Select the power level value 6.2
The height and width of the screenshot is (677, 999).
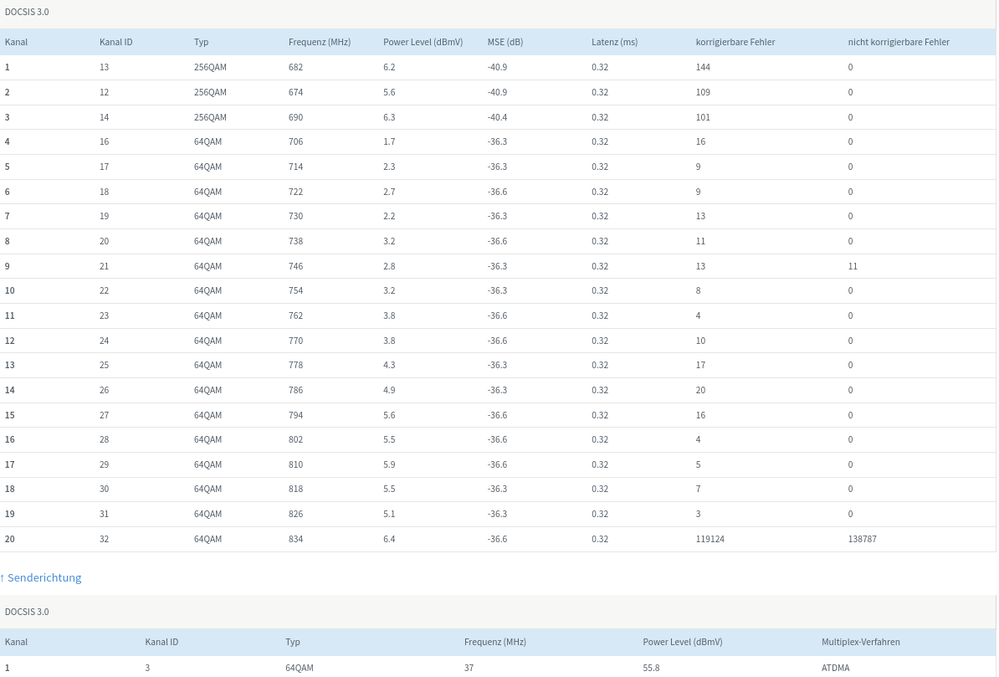(x=389, y=67)
